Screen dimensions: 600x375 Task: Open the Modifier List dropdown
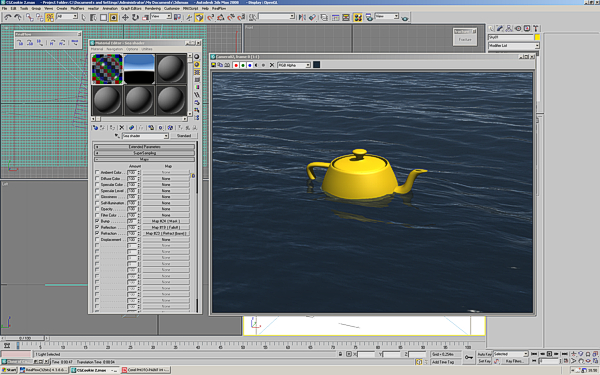[514, 46]
